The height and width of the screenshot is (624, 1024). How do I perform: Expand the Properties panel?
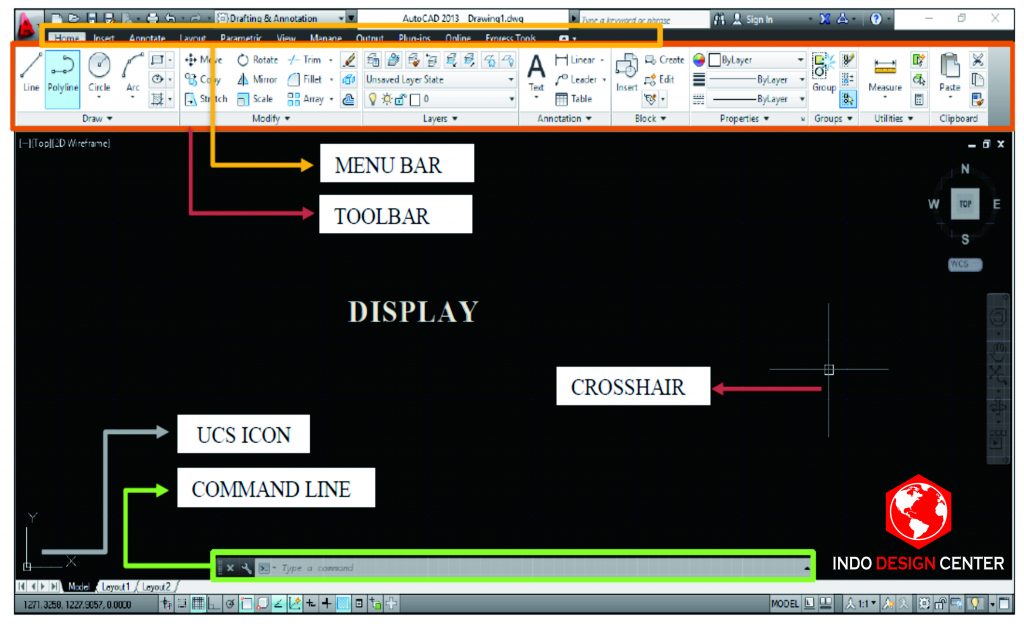pos(744,119)
